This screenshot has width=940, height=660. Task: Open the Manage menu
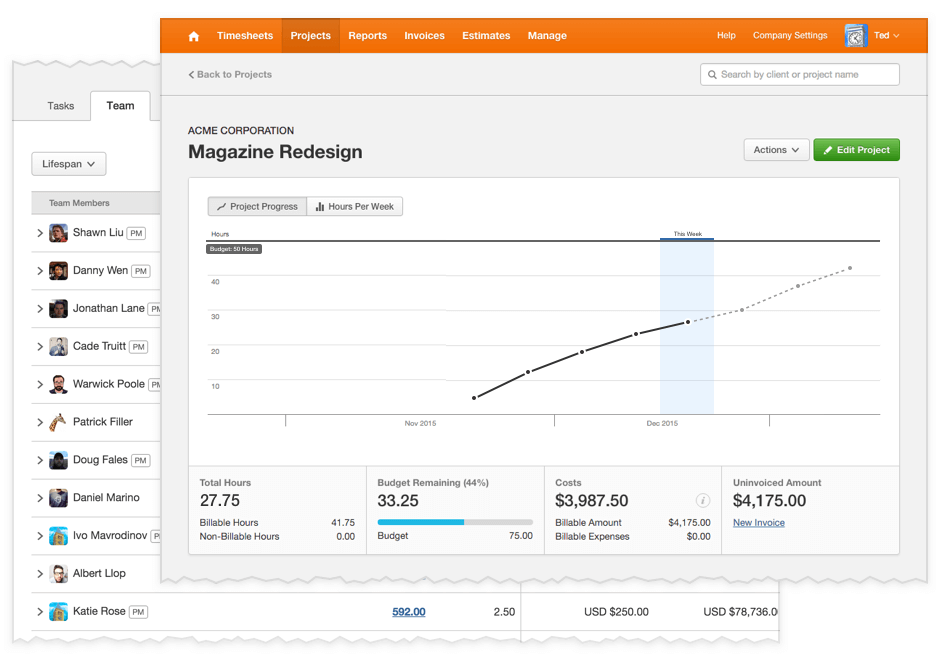click(x=547, y=35)
